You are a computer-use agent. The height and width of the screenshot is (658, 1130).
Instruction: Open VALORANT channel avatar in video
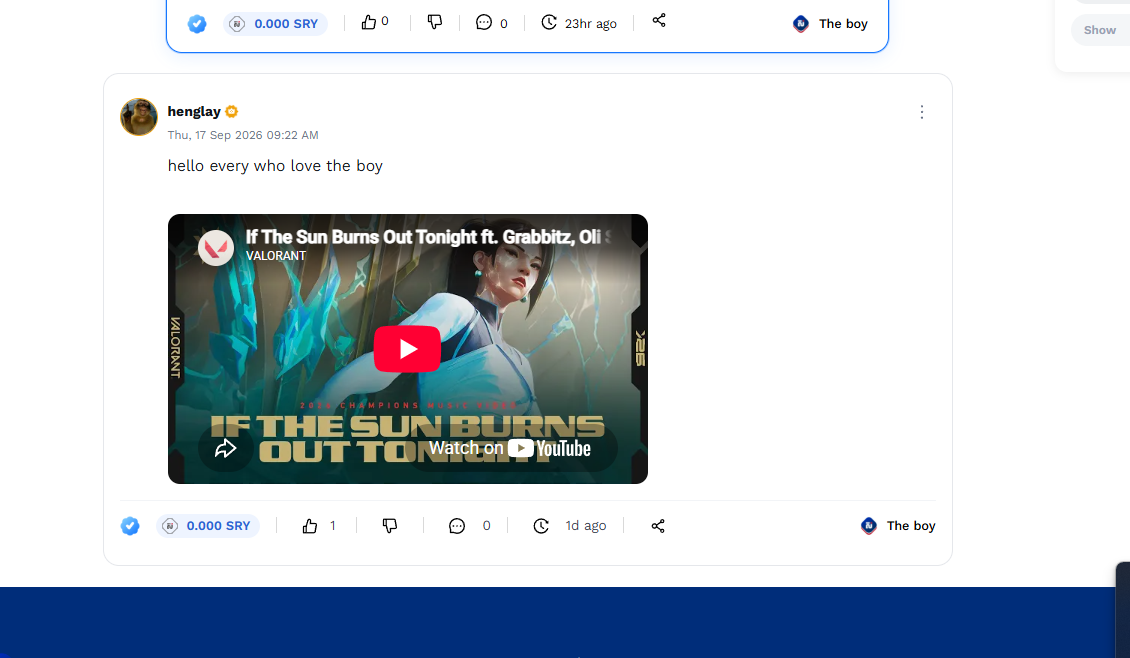tap(215, 247)
